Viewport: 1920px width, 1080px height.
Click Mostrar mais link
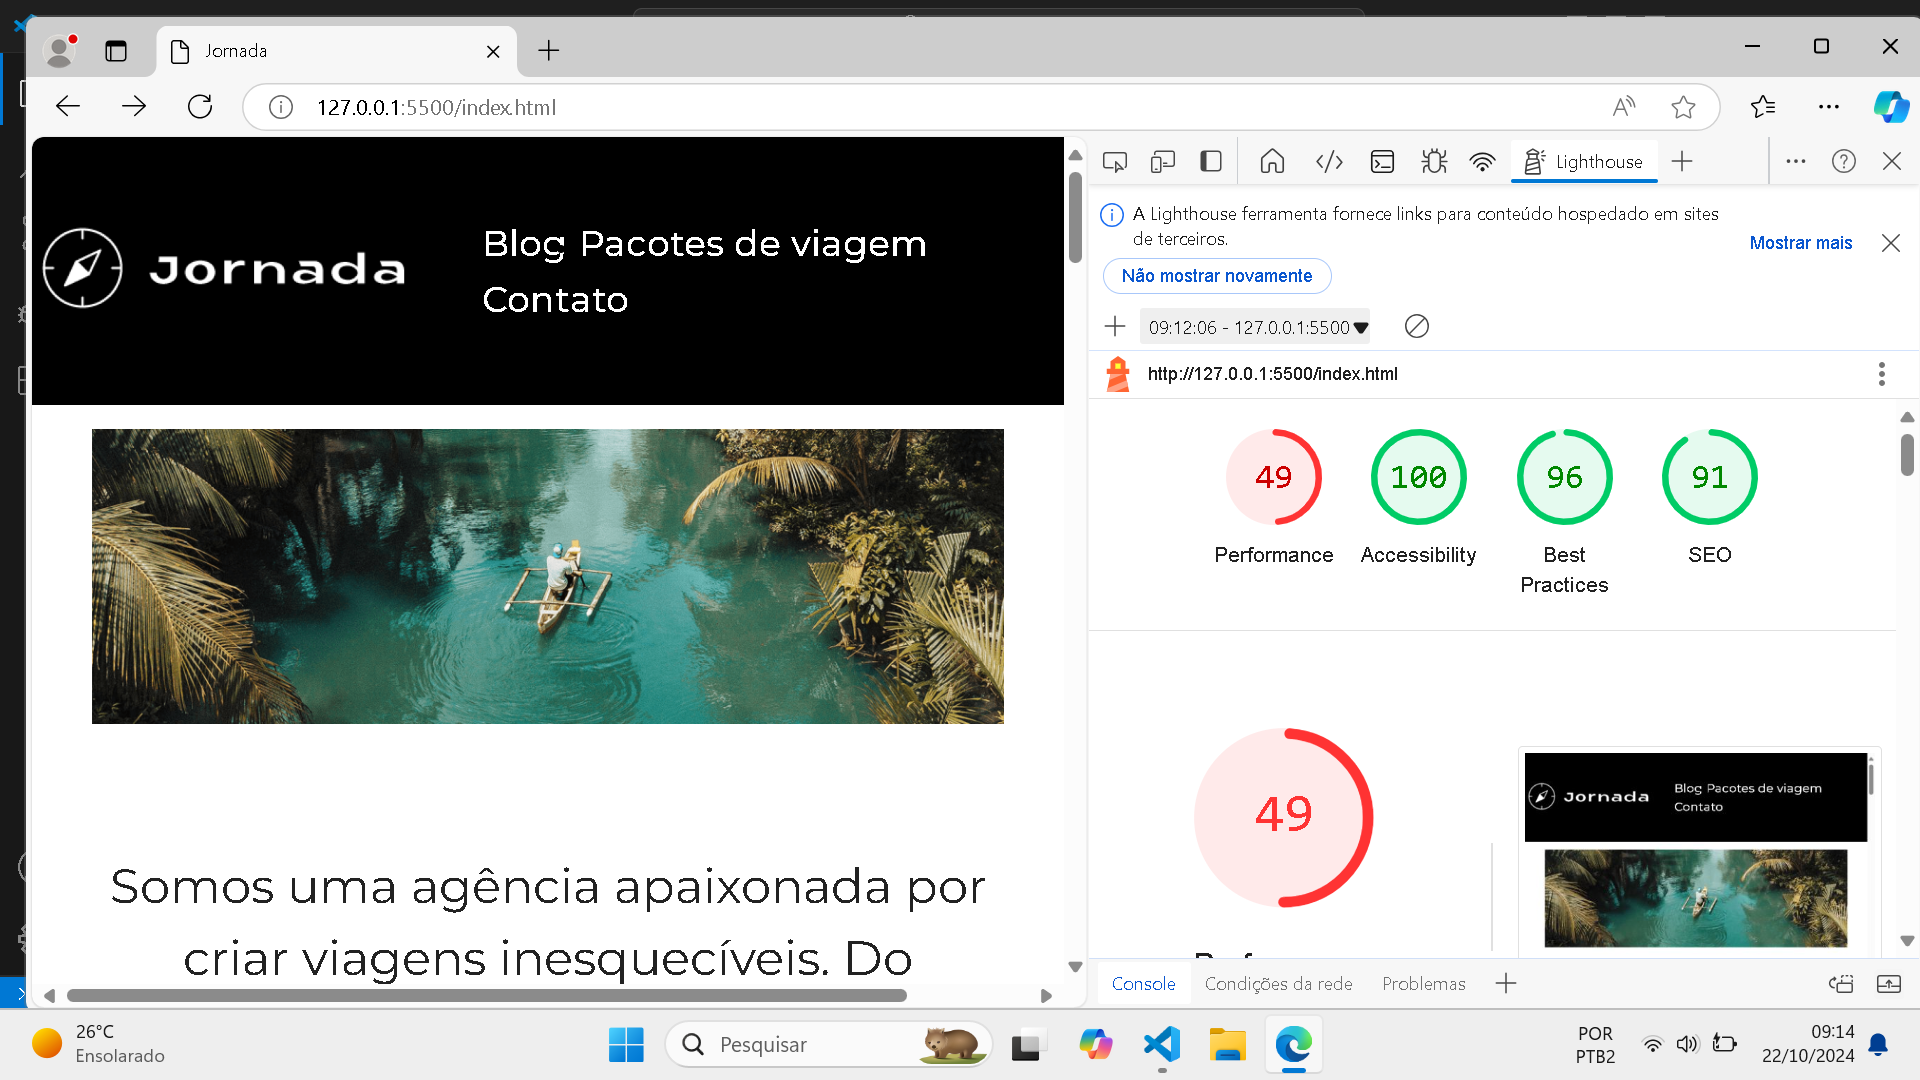pyautogui.click(x=1801, y=243)
